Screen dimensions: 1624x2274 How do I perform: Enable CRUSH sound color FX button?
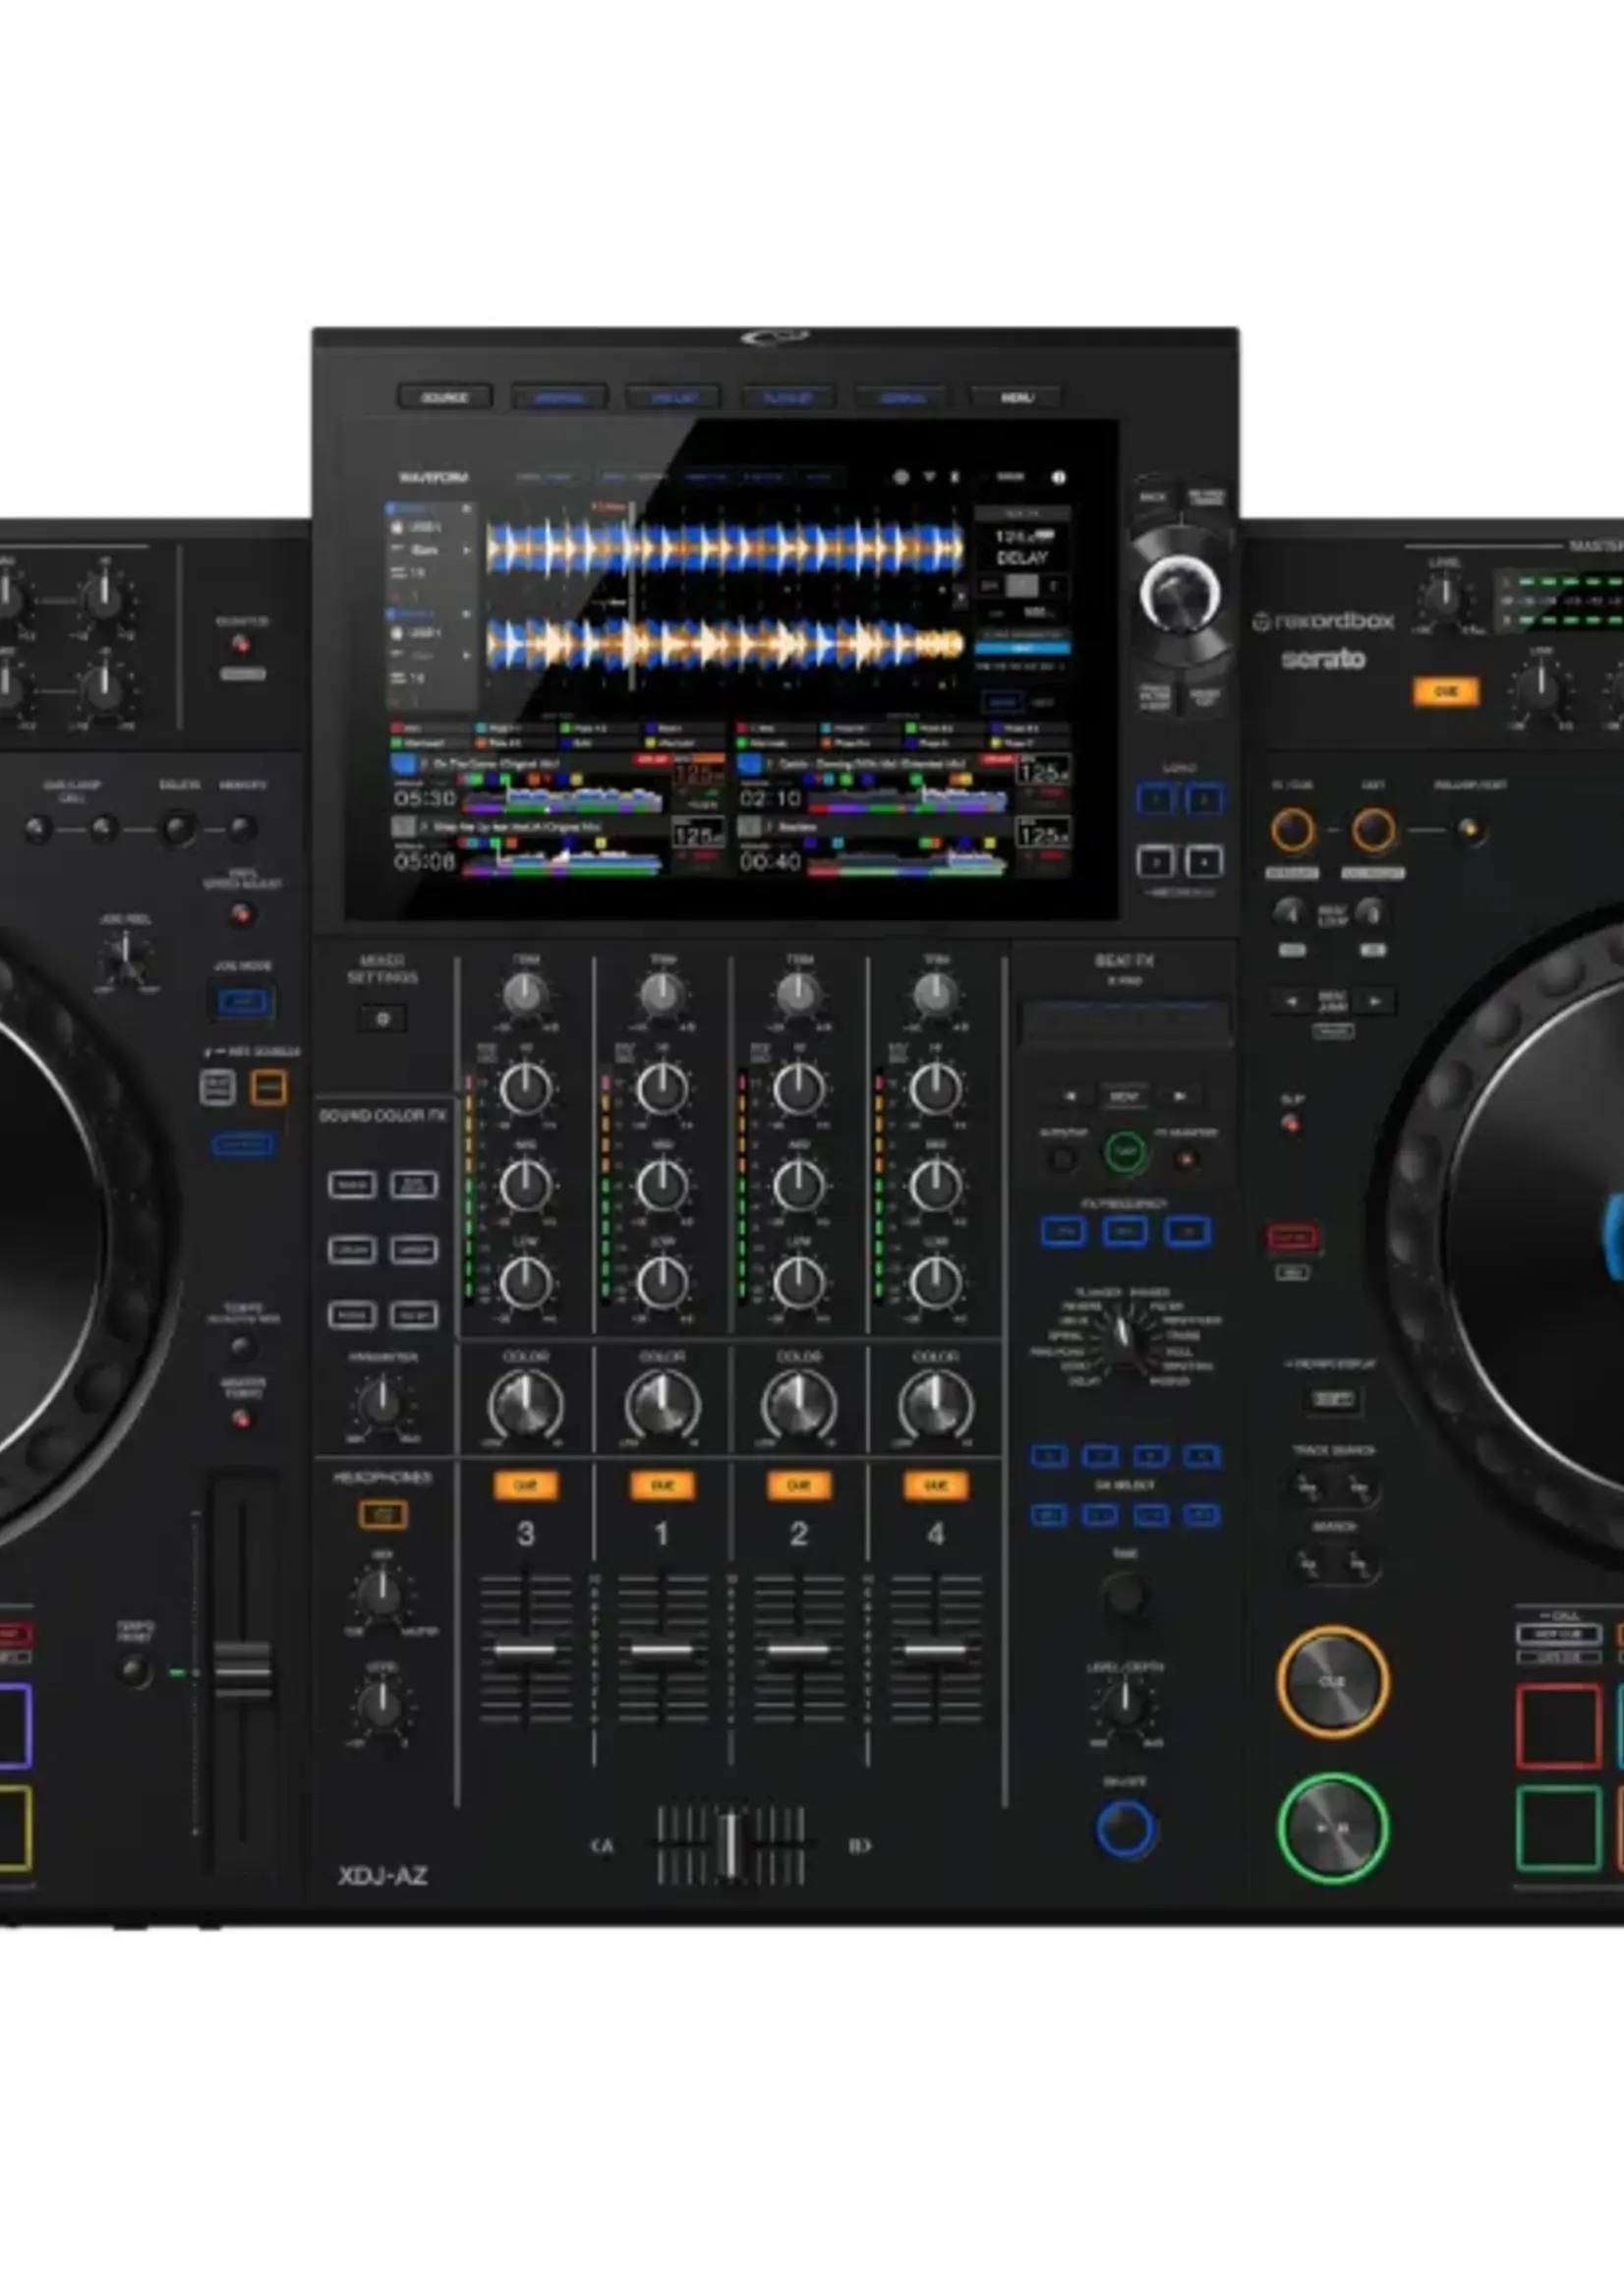pyautogui.click(x=352, y=1250)
